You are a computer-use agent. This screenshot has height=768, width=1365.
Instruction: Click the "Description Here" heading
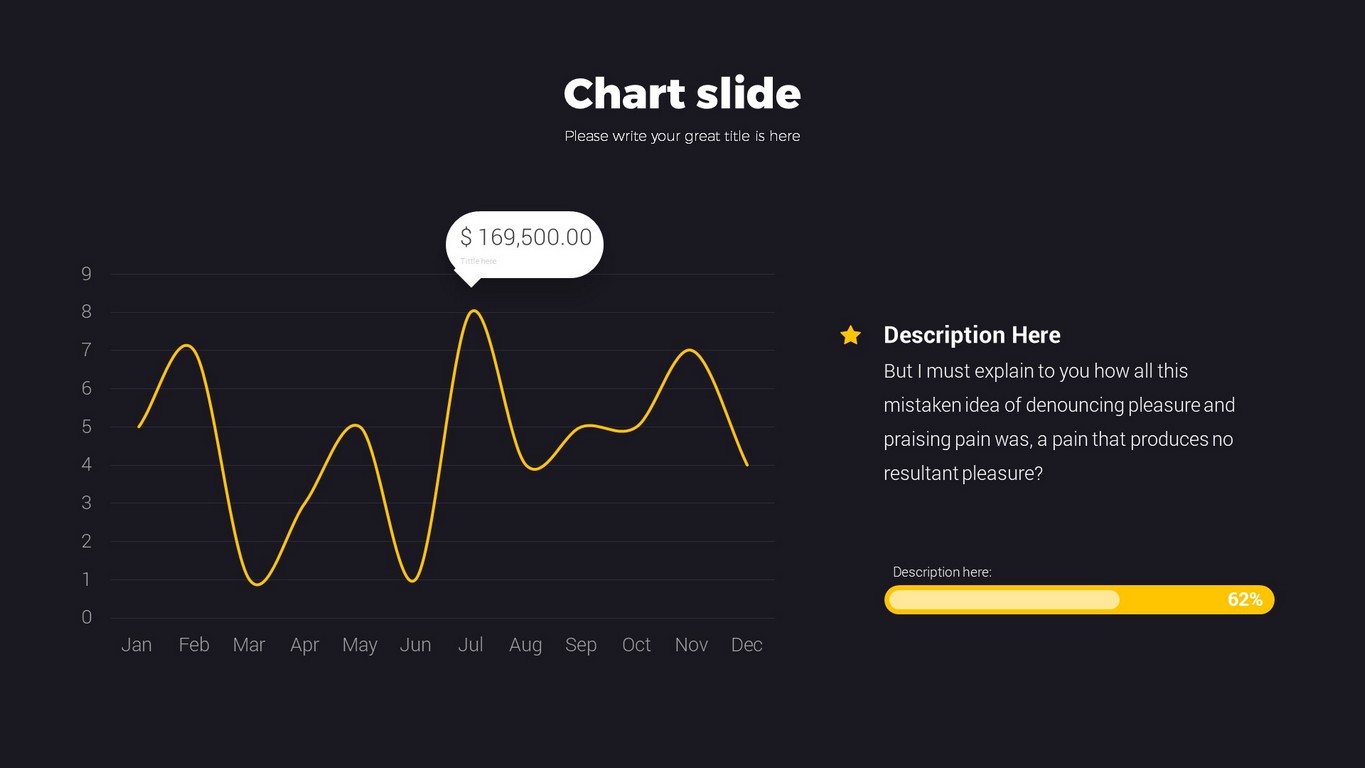(972, 335)
